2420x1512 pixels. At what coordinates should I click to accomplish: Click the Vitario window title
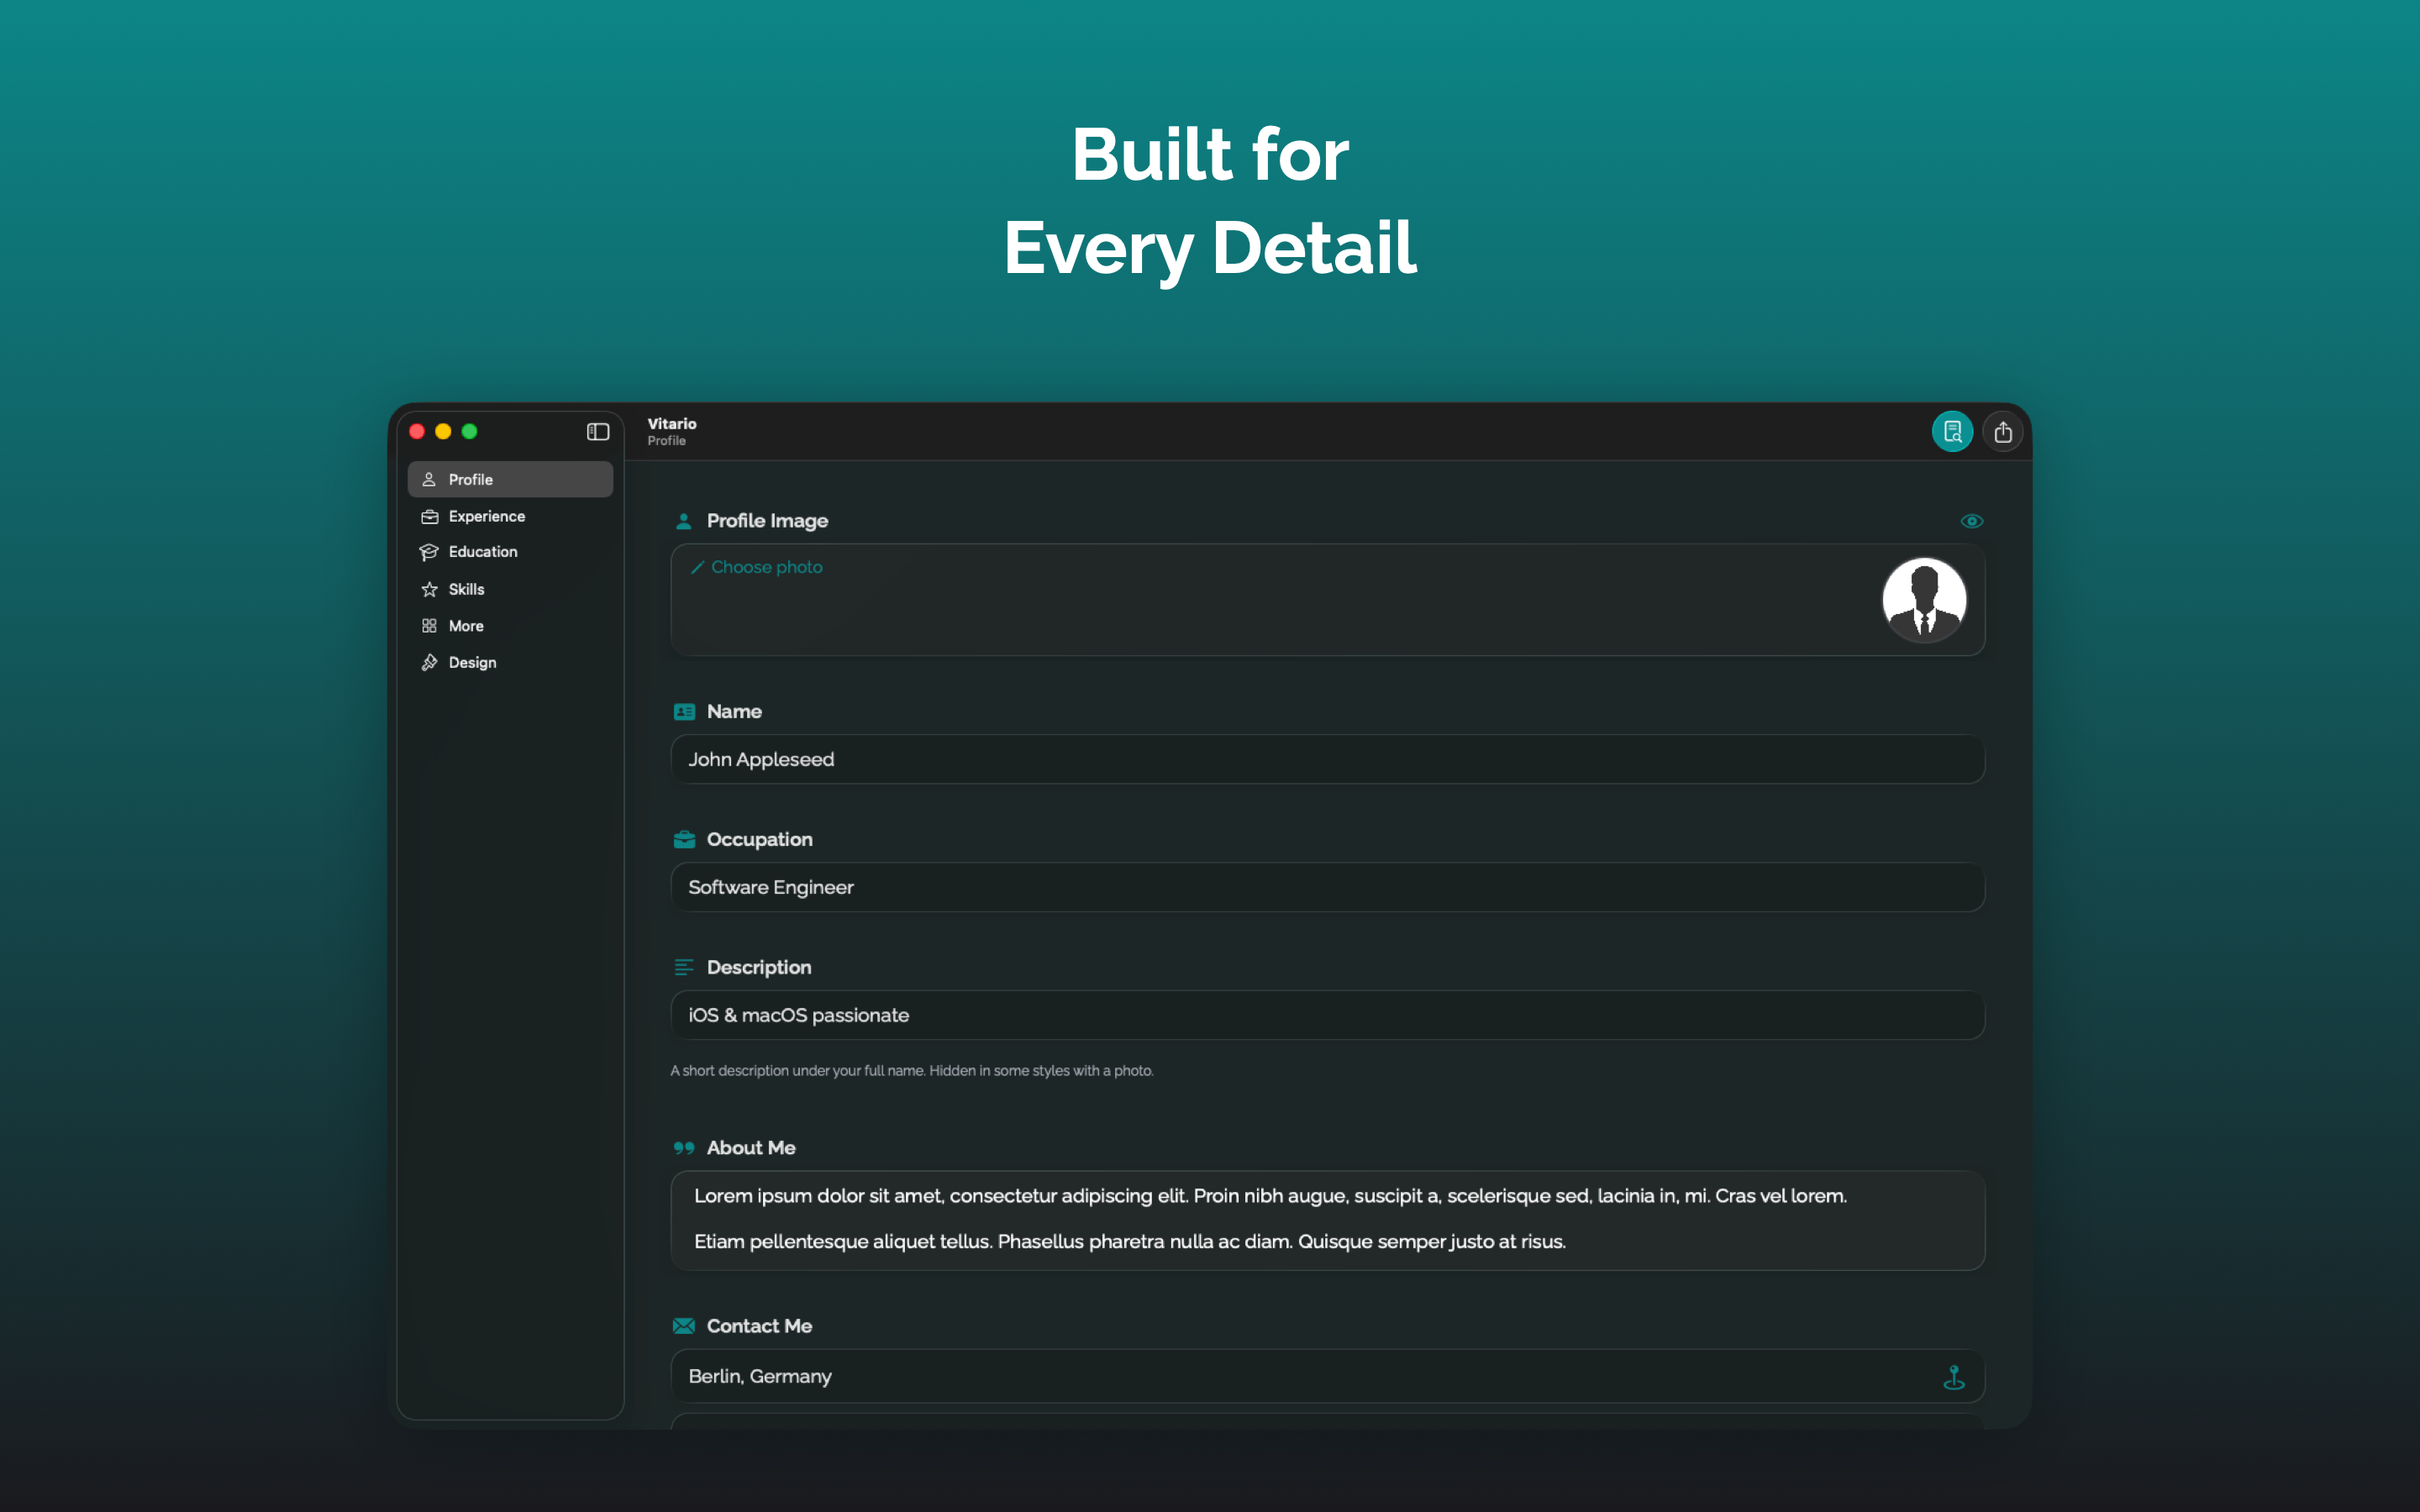tap(672, 423)
